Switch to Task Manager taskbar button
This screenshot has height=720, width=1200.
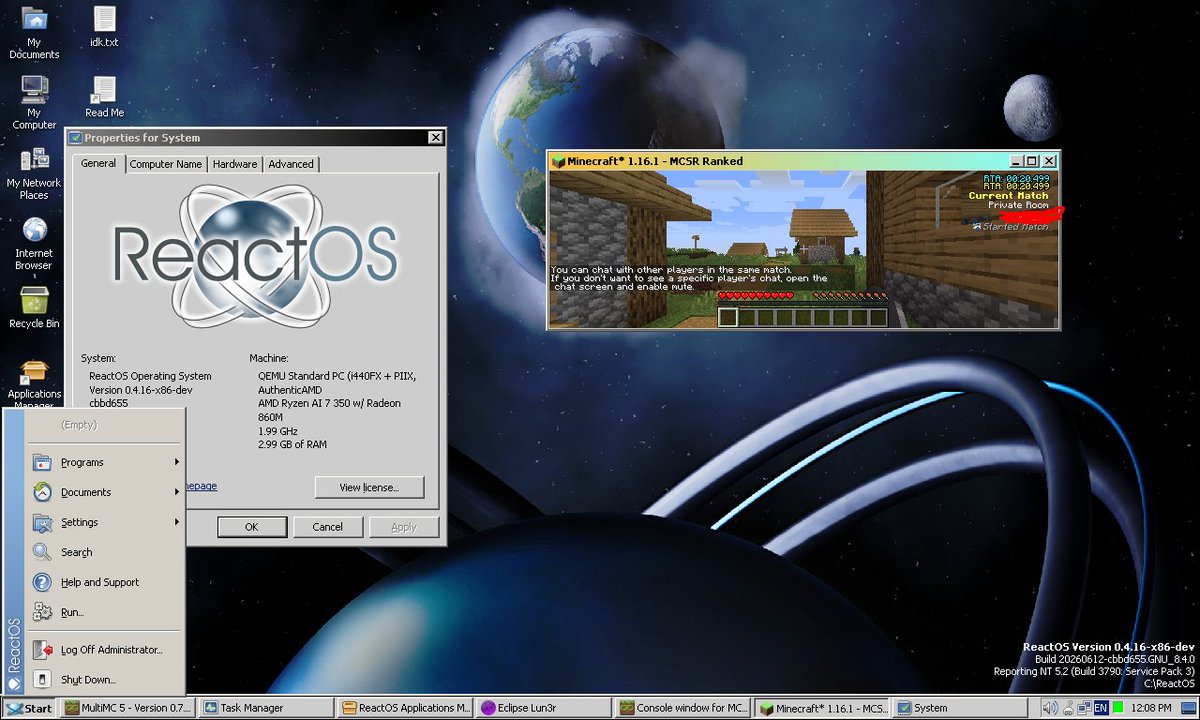click(266, 708)
